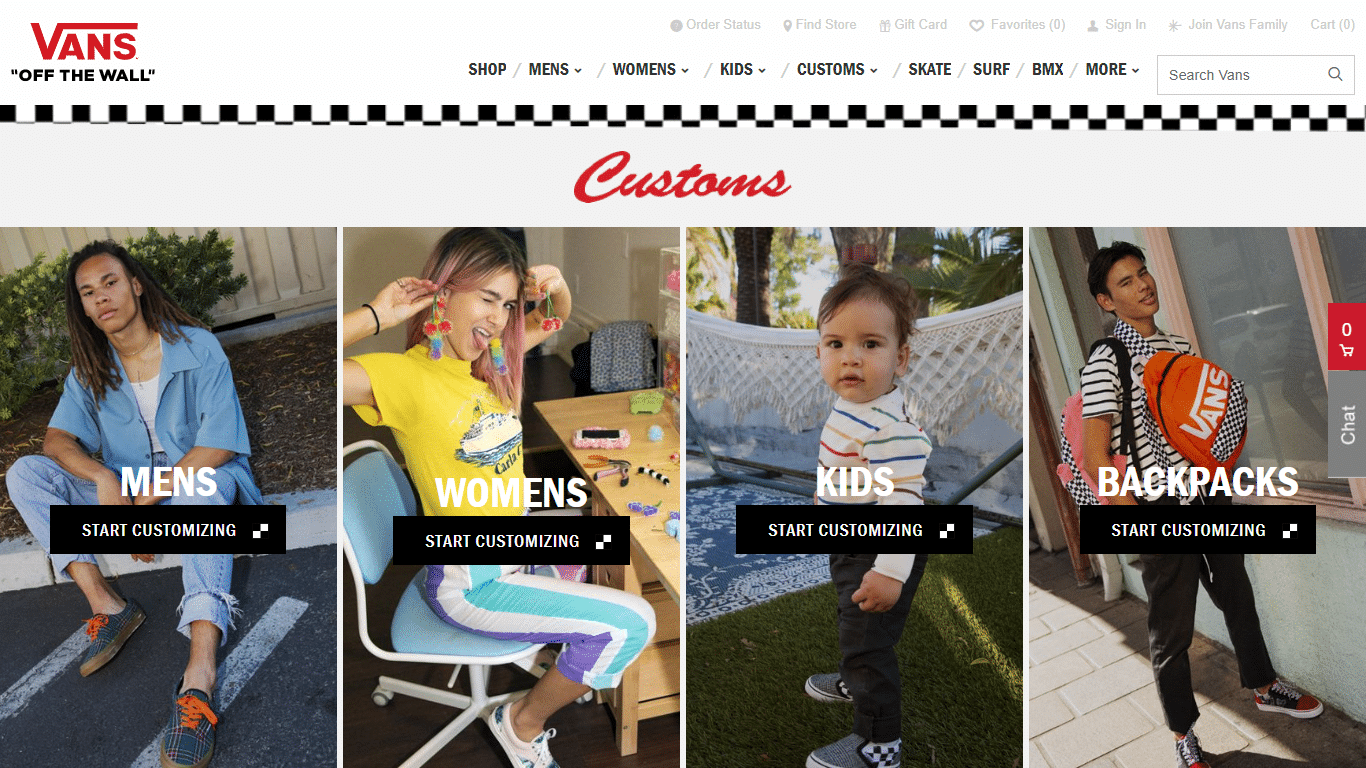Open the More dropdown menu

tap(1112, 69)
